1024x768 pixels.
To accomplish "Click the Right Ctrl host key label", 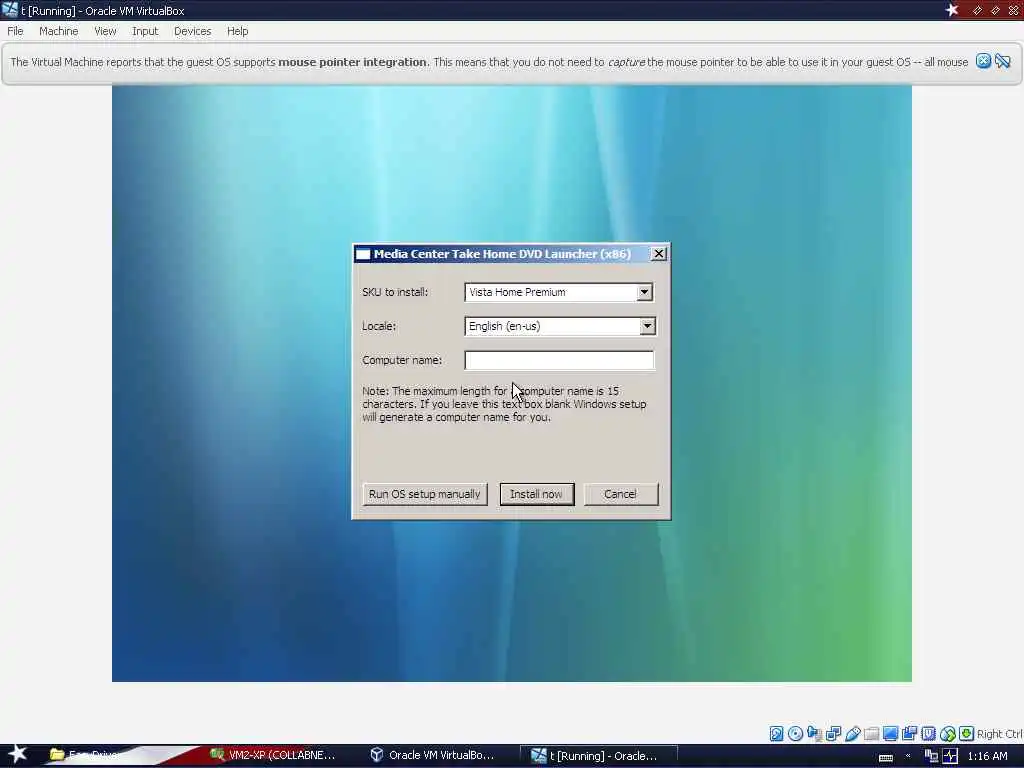I will pos(1000,733).
